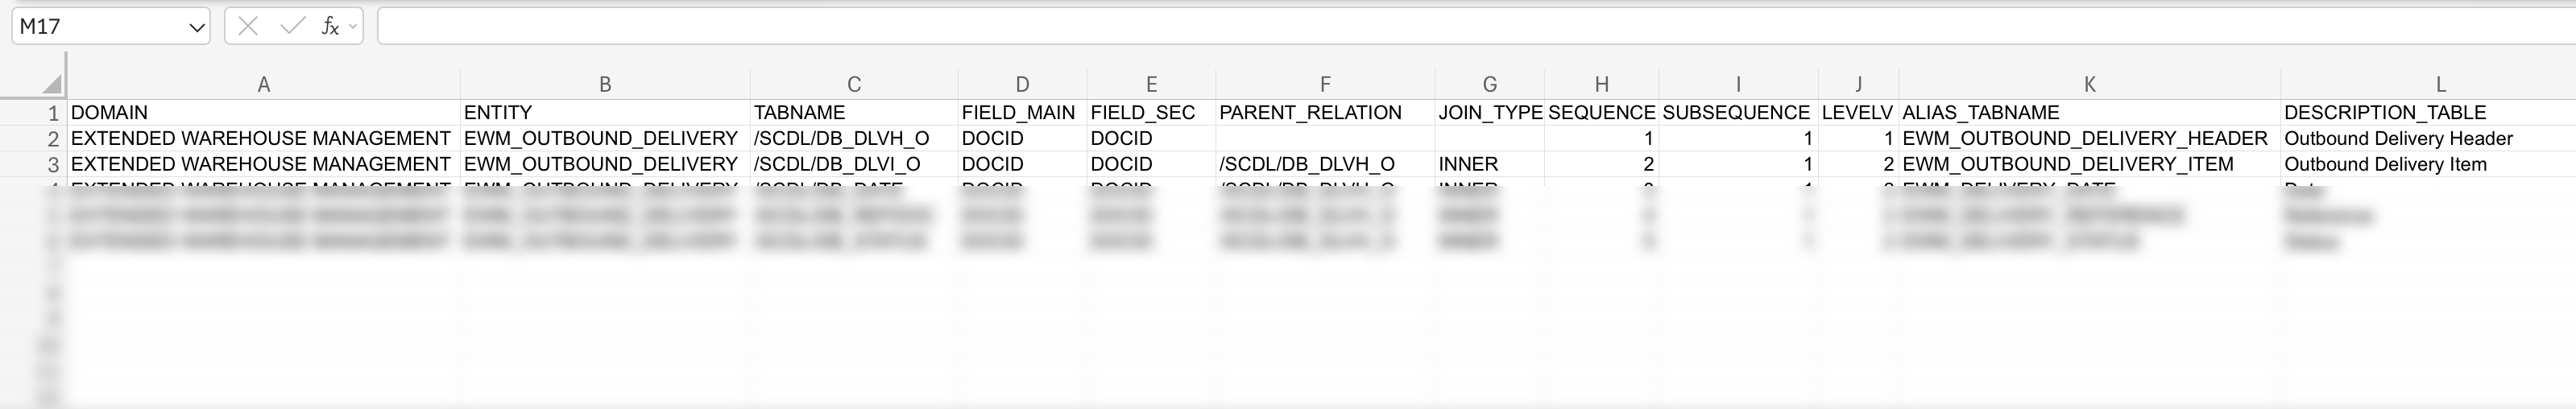The width and height of the screenshot is (2576, 409).
Task: Expand the small arrow beside fx
Action: pyautogui.click(x=353, y=27)
